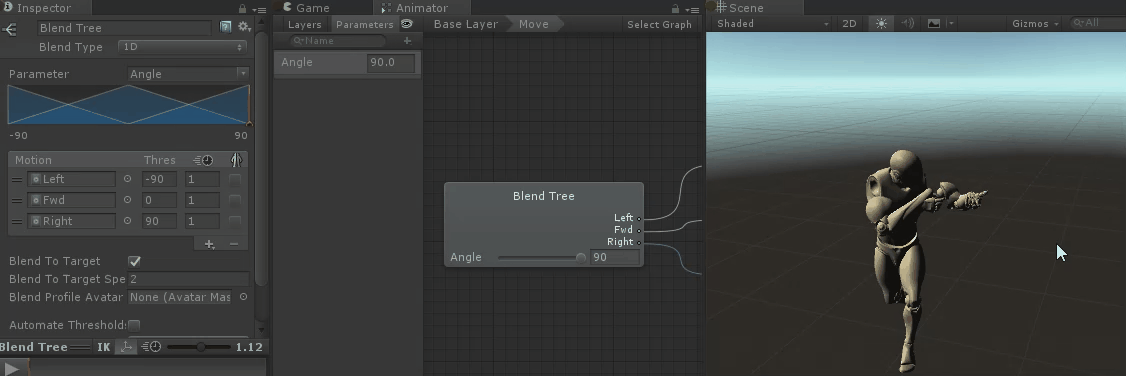Viewport: 1126px width, 376px height.
Task: Click the back arrow icon in Inspector
Action: pos(10,29)
